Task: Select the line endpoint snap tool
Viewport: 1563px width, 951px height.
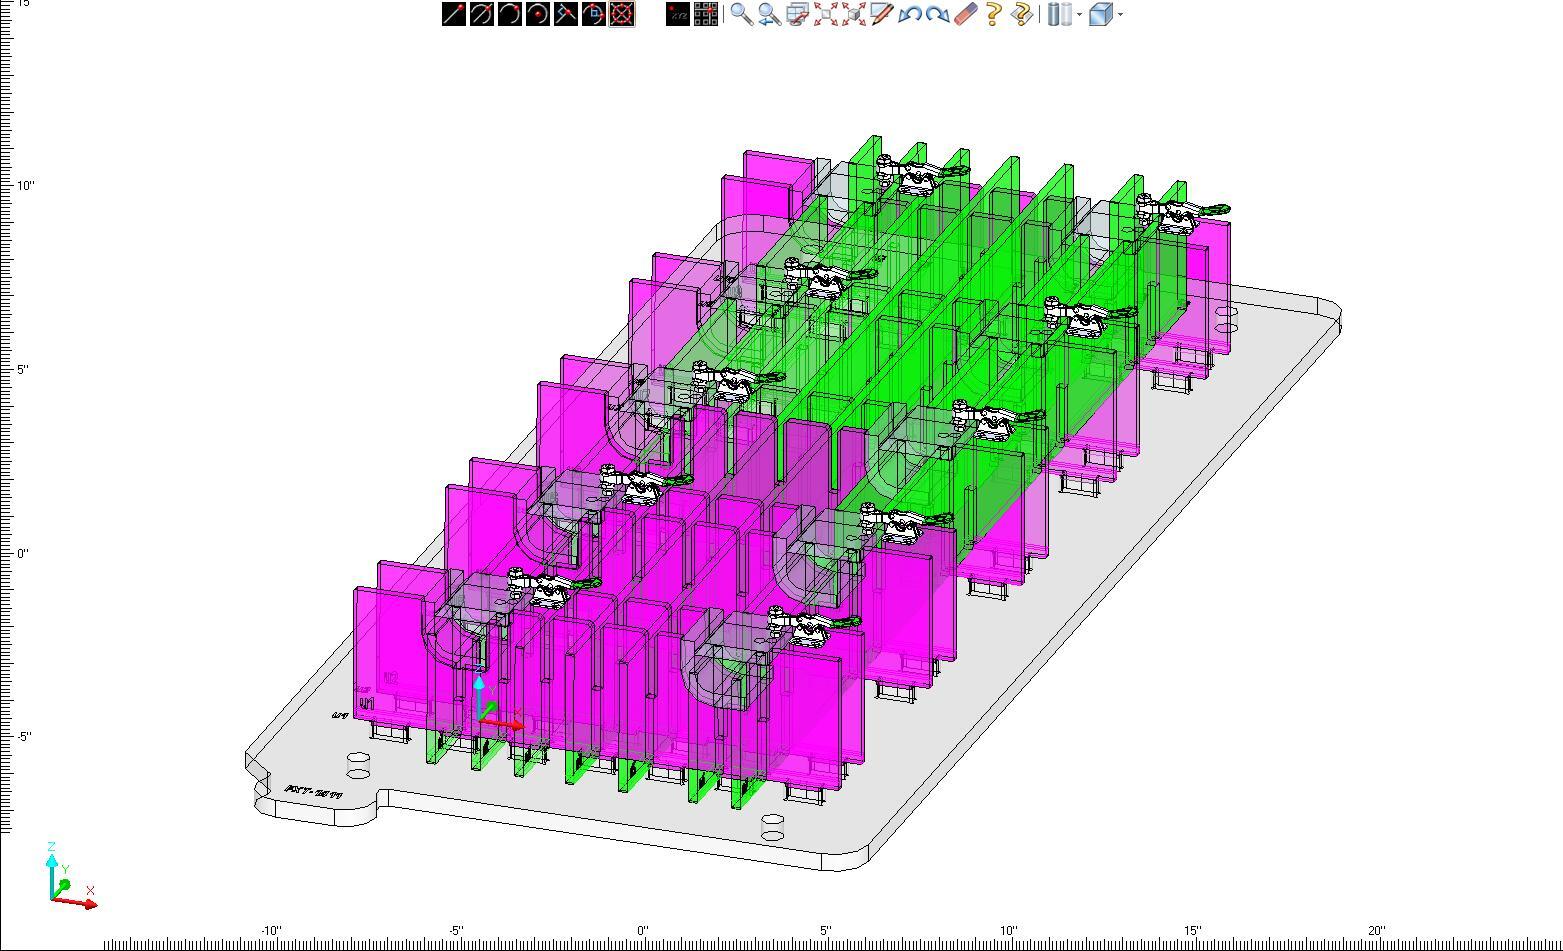Action: (454, 14)
